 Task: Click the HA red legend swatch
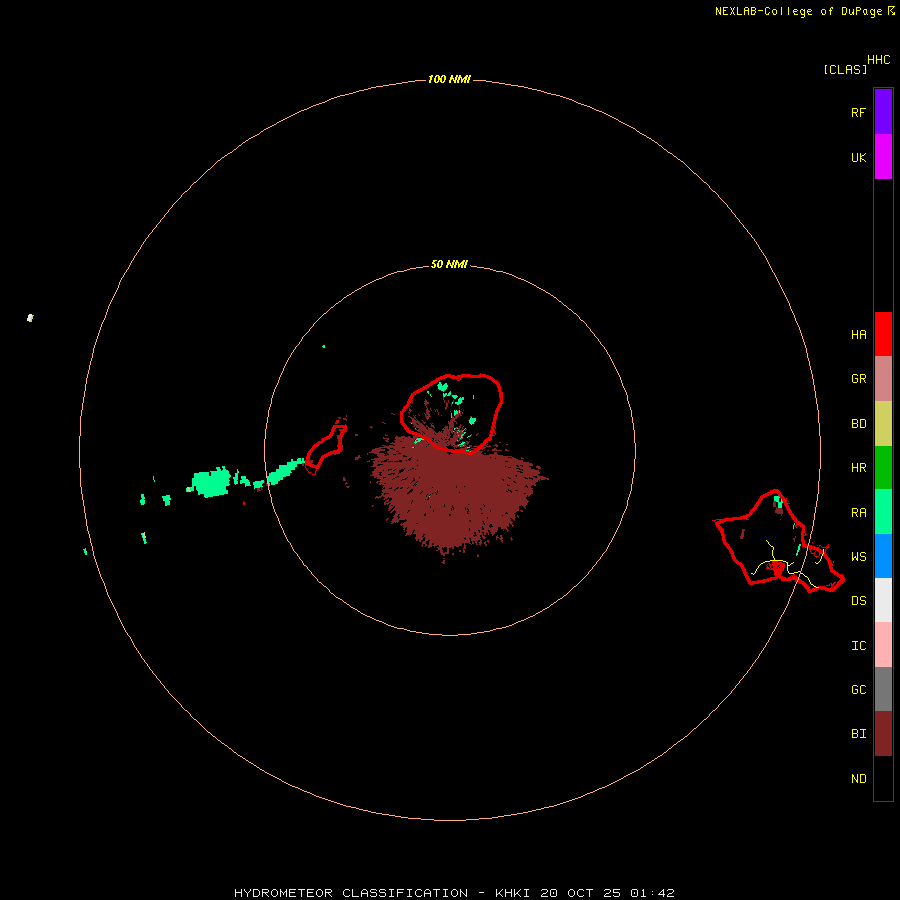[883, 334]
